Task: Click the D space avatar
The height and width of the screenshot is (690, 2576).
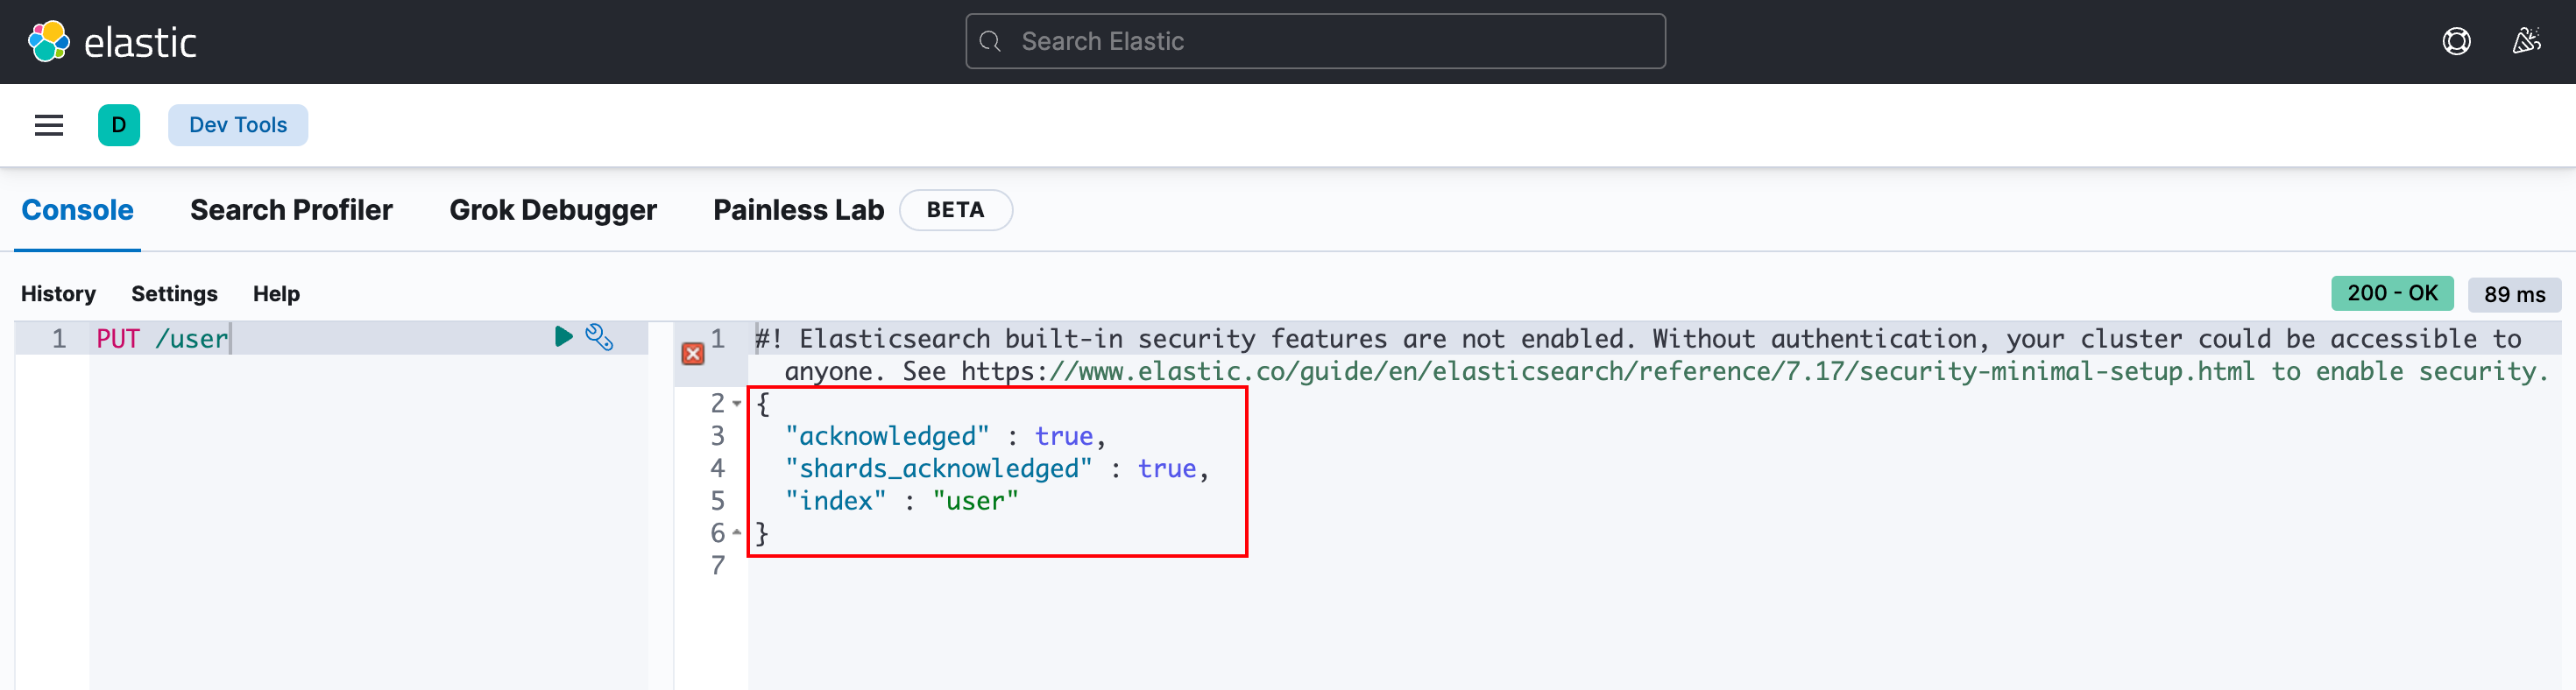Action: (x=119, y=125)
